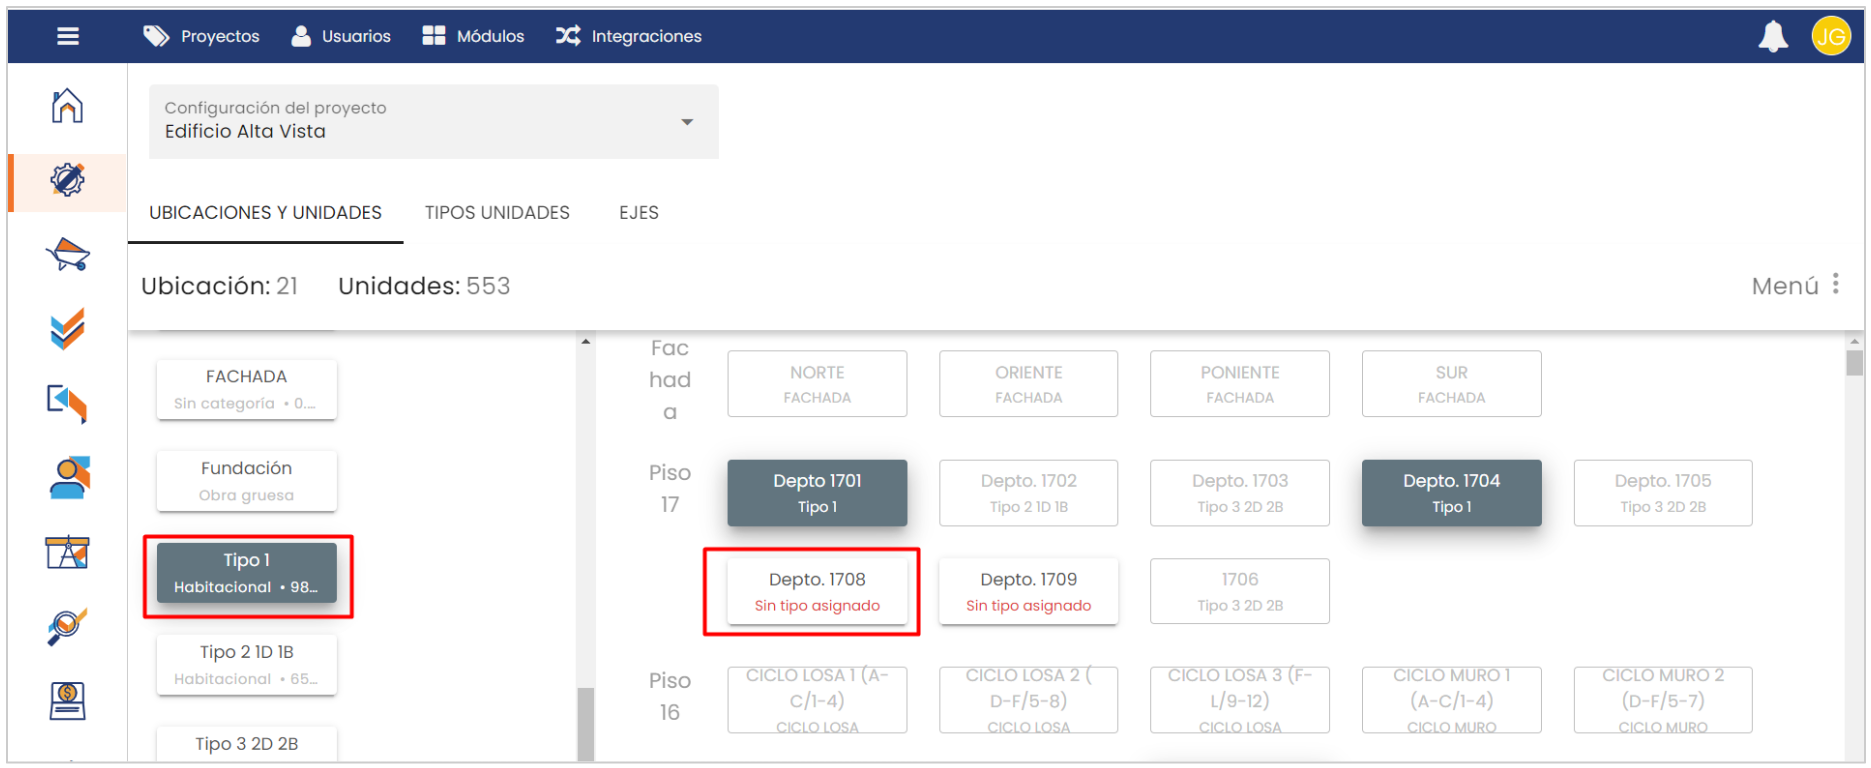Toggle selection of Depto 1701
This screenshot has height=768, width=1871.
(817, 493)
